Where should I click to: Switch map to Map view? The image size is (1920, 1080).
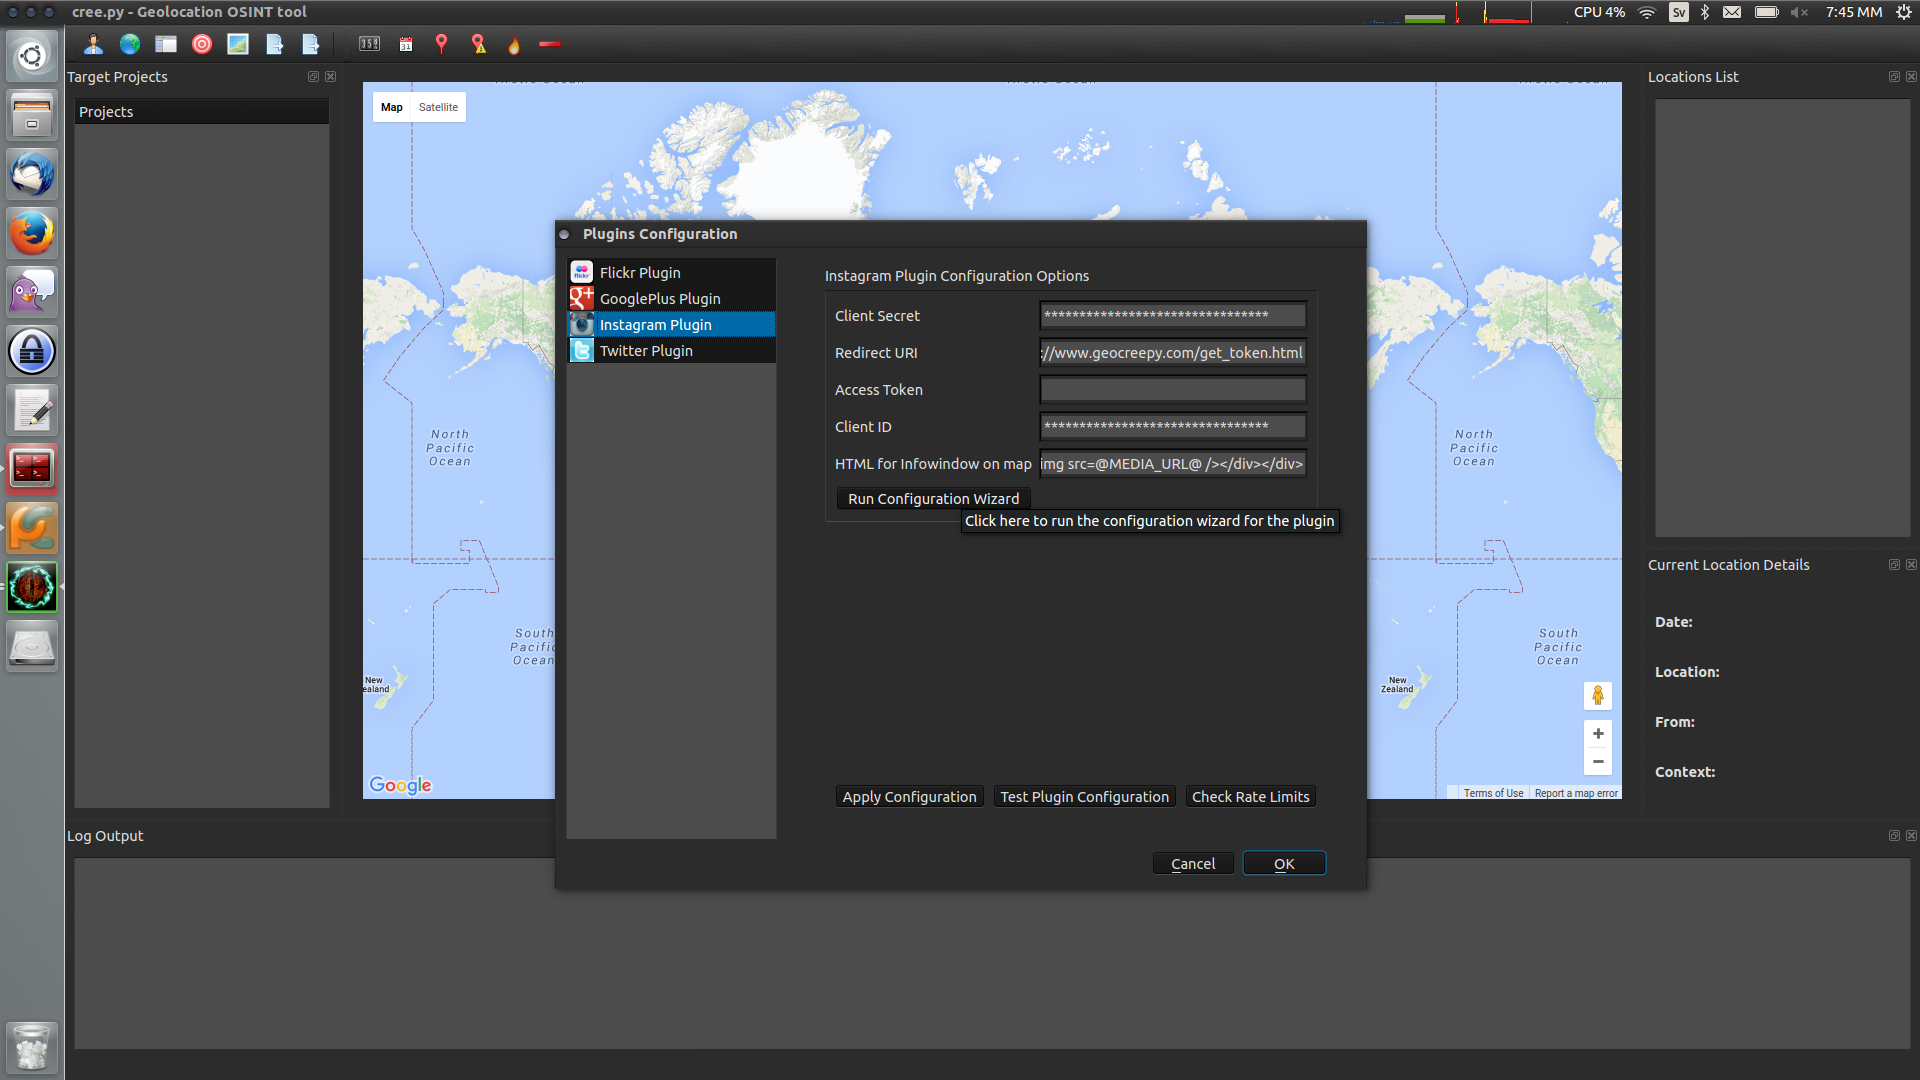[392, 107]
